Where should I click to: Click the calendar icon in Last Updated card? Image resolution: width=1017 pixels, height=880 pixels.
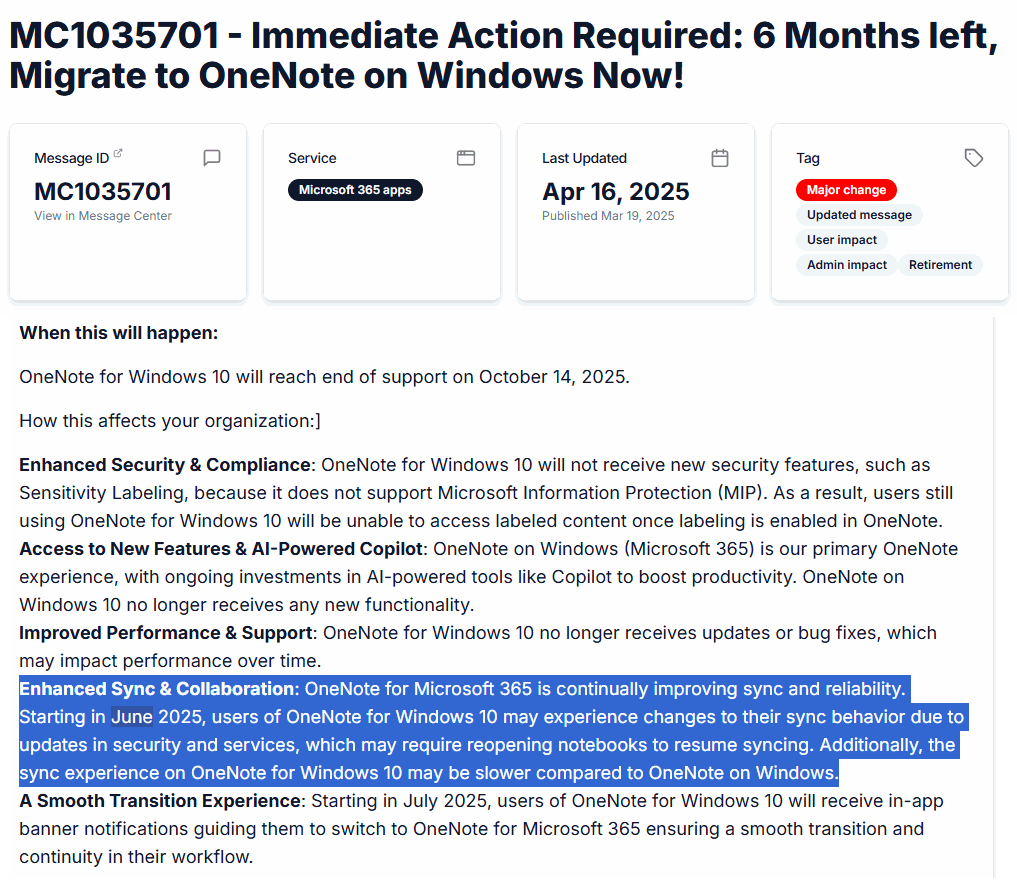pyautogui.click(x=720, y=158)
